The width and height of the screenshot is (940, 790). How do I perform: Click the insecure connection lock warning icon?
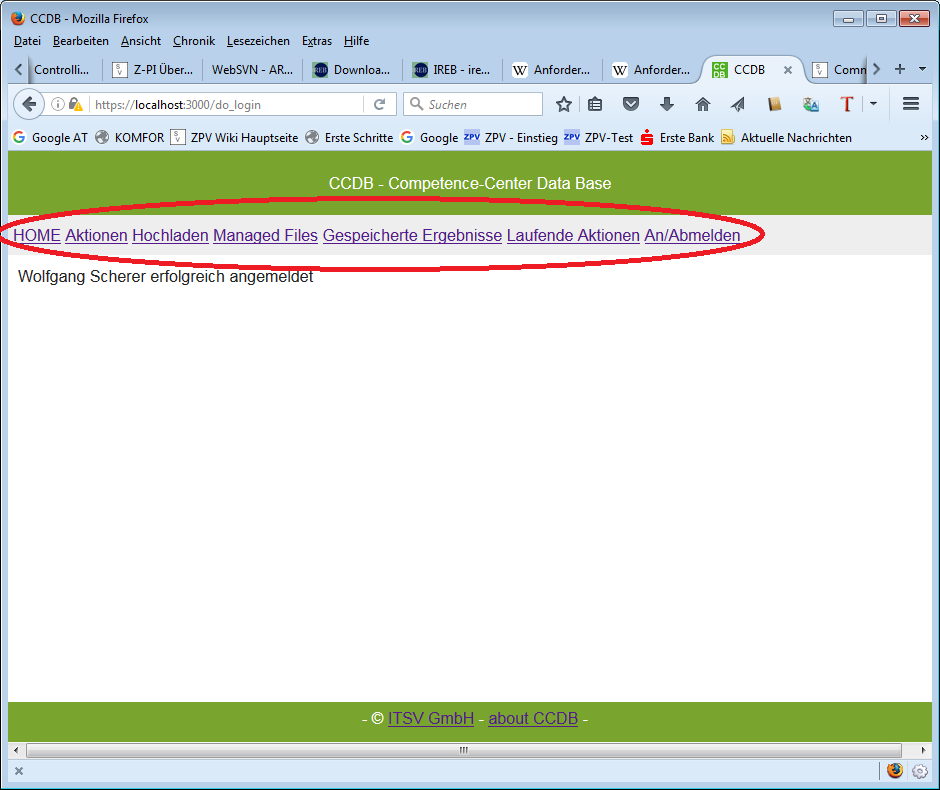tap(76, 104)
